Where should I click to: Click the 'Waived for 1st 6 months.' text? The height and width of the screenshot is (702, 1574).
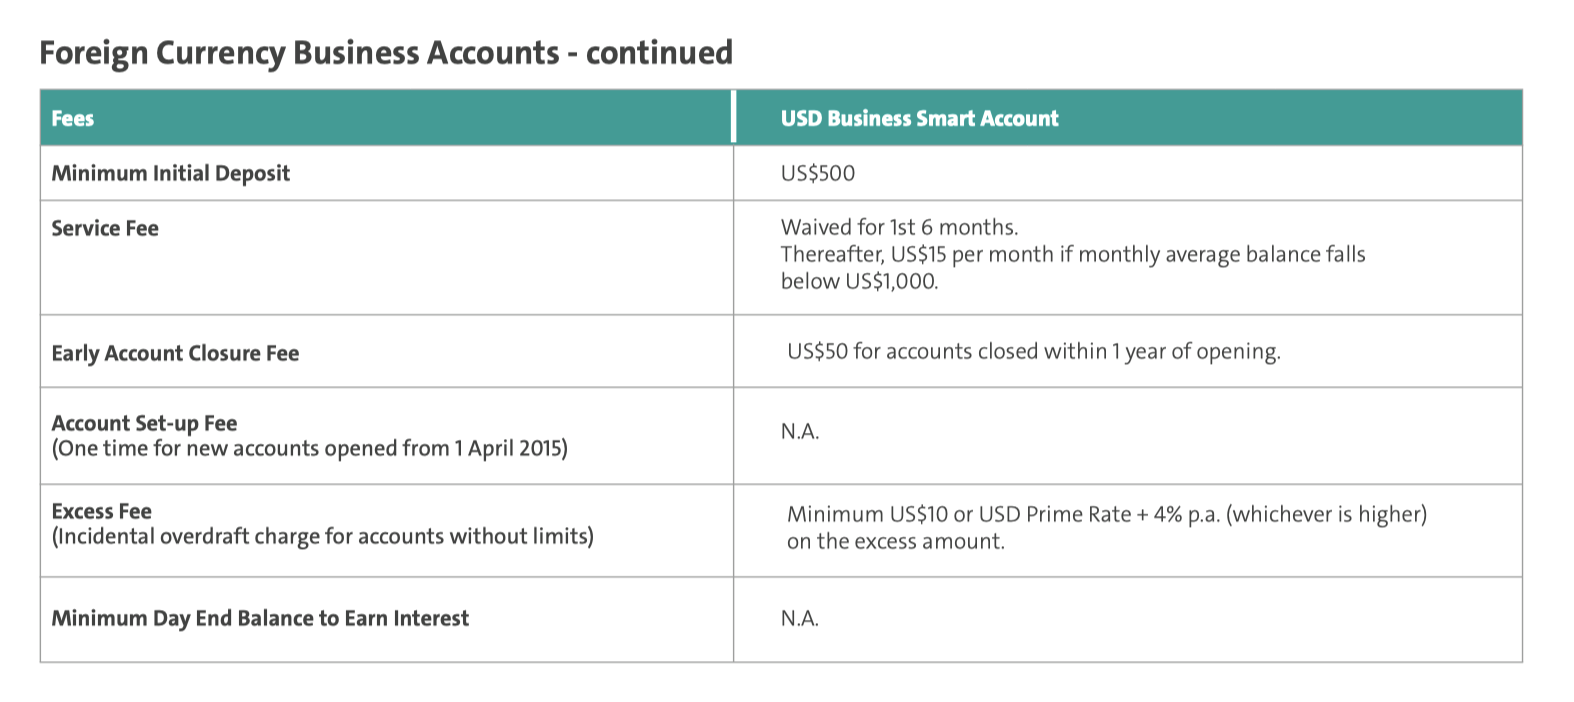coord(899,227)
